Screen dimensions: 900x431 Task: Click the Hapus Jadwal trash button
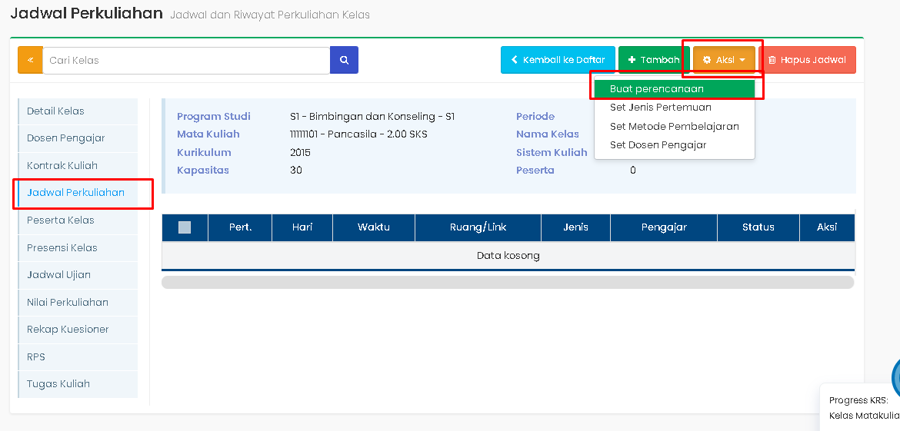pyautogui.click(x=807, y=60)
